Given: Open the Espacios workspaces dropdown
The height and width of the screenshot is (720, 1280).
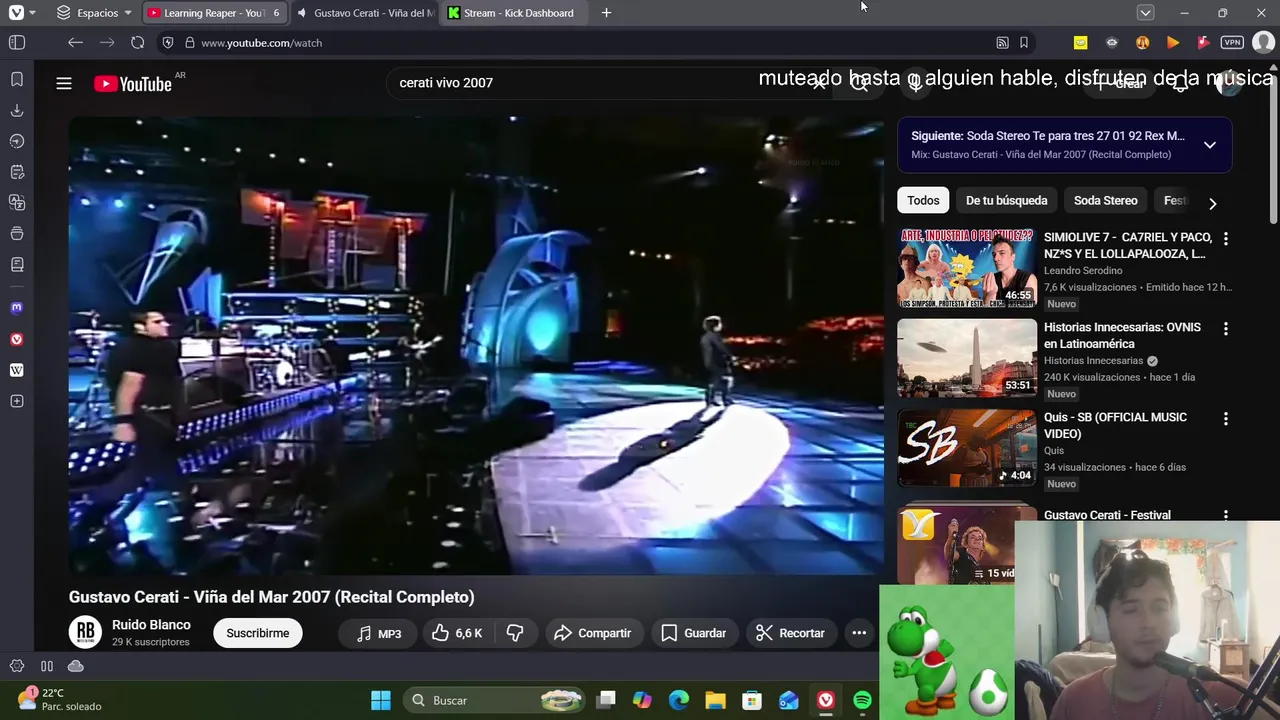Looking at the screenshot, I should pos(93,13).
